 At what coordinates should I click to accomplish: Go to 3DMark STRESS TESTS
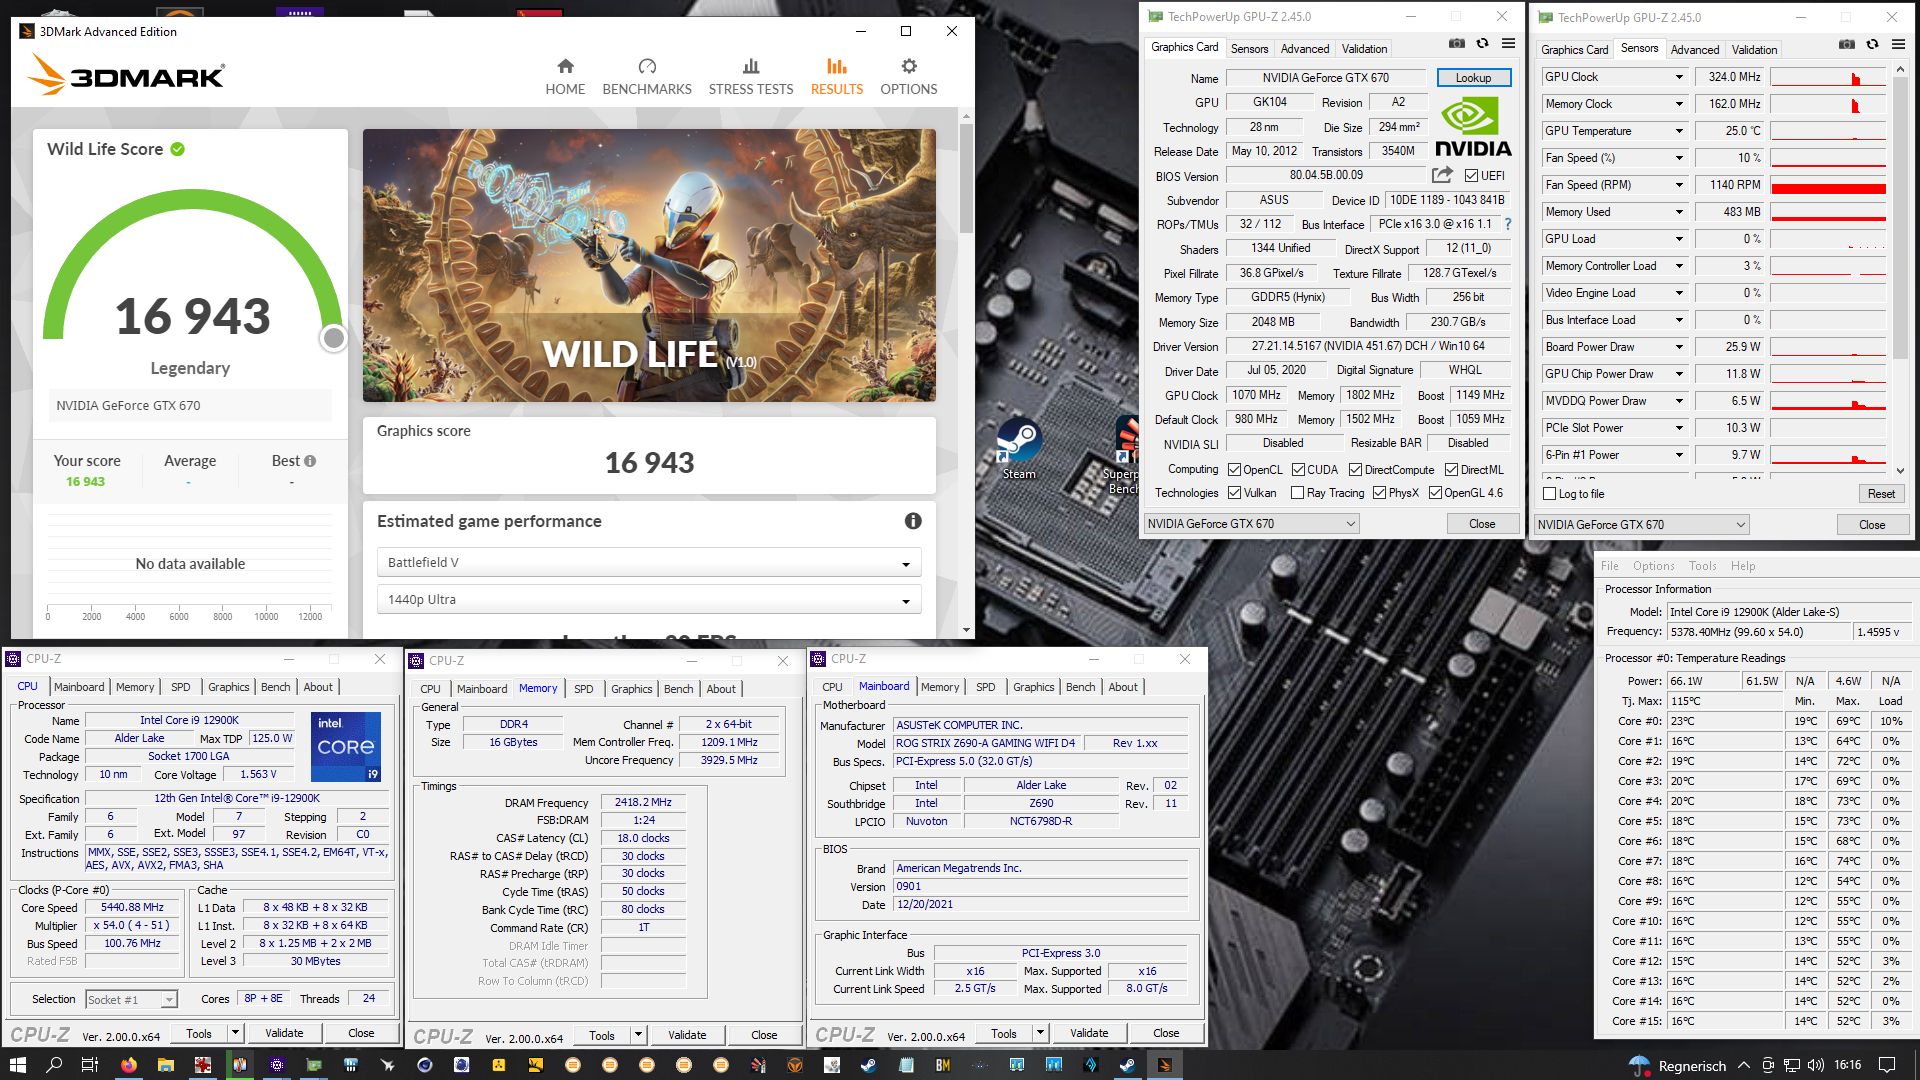tap(751, 77)
